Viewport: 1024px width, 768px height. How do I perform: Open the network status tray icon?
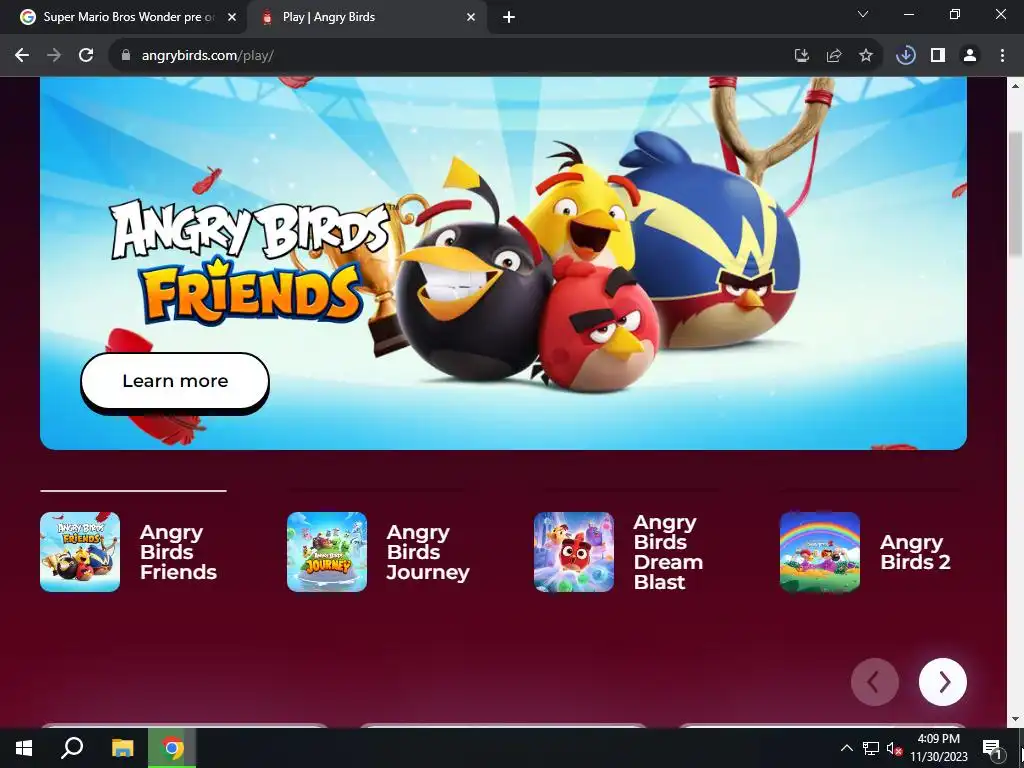point(871,748)
